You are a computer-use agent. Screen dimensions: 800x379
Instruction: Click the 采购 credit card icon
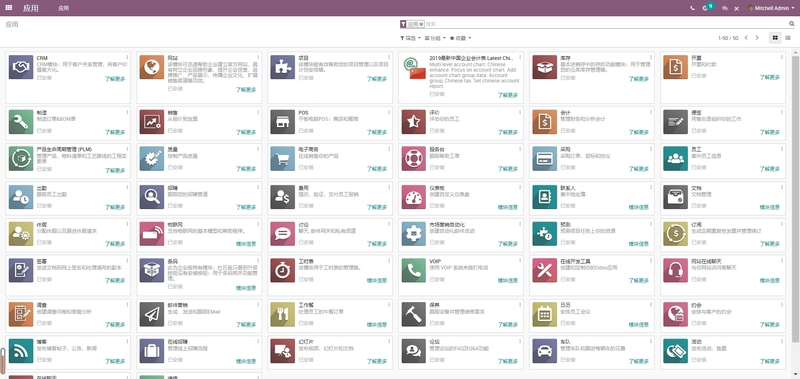[x=544, y=159]
